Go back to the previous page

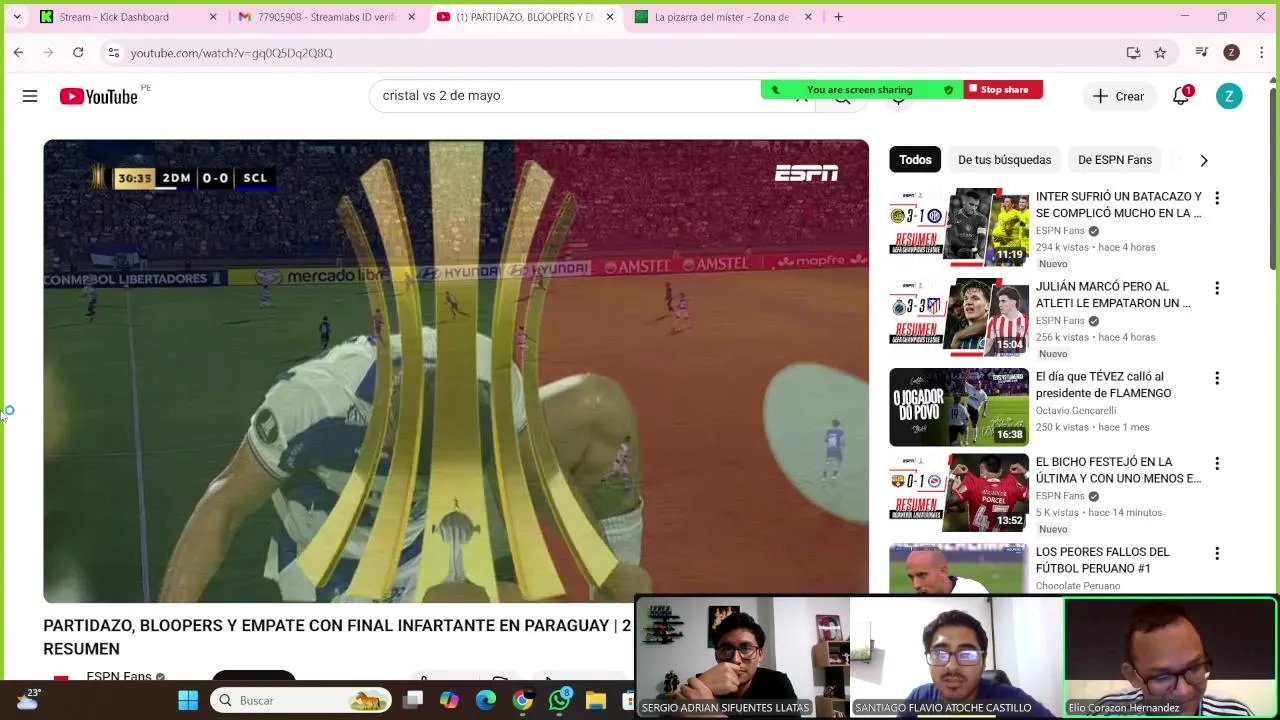coord(18,52)
